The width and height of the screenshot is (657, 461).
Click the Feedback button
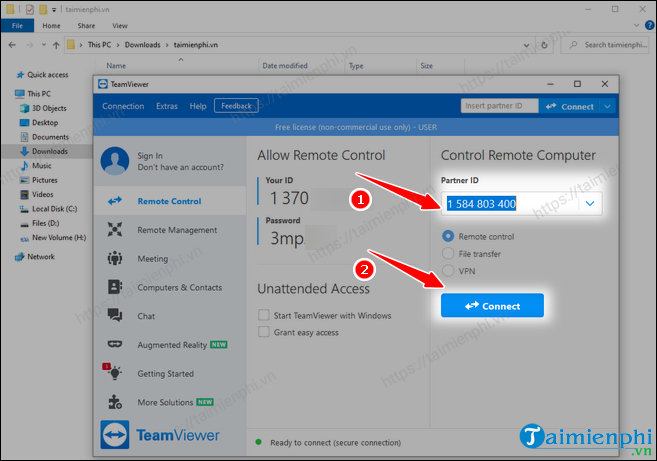coord(236,106)
